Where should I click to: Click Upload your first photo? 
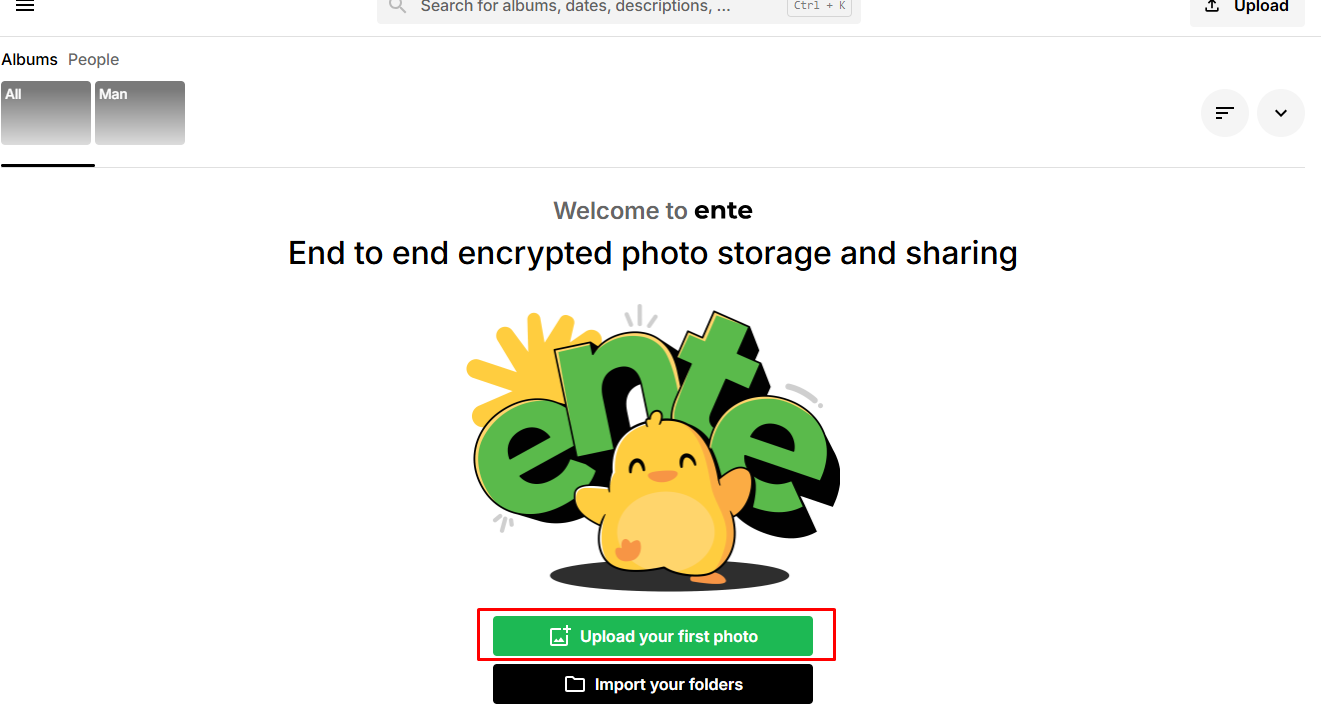pyautogui.click(x=668, y=636)
